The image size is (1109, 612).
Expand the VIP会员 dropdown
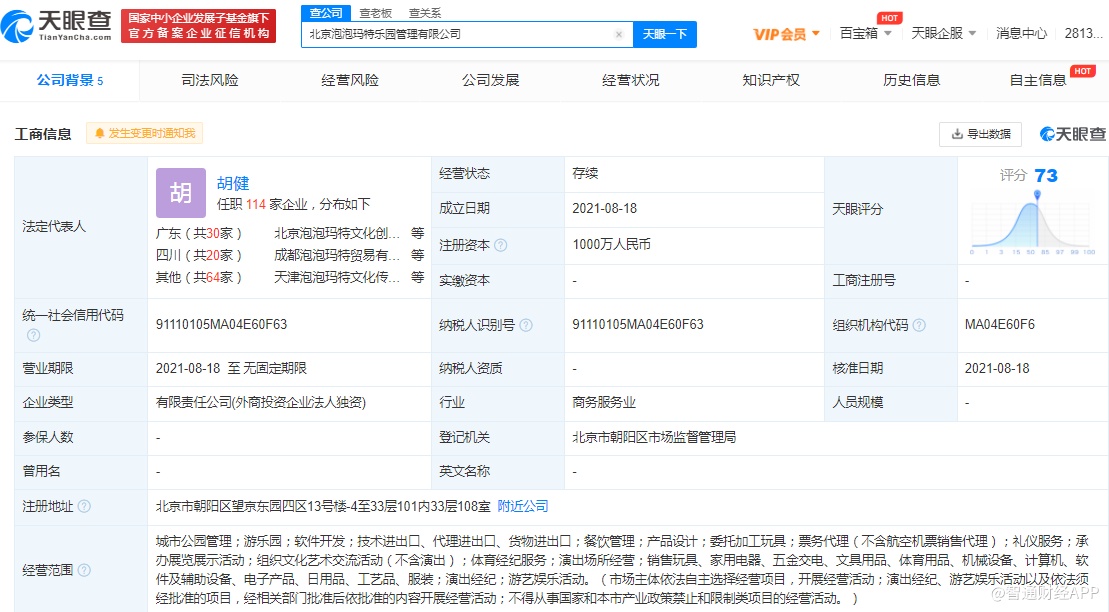click(786, 34)
